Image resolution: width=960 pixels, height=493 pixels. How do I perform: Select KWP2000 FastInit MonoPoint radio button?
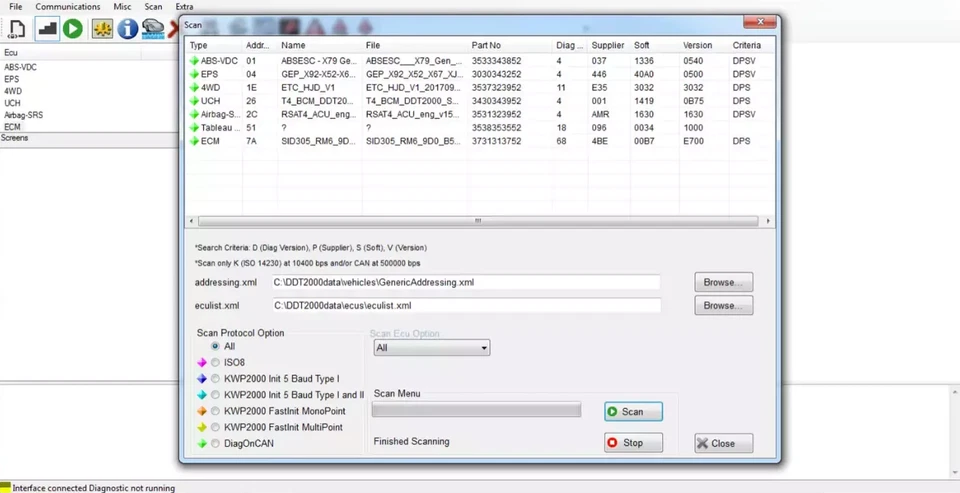pyautogui.click(x=215, y=411)
